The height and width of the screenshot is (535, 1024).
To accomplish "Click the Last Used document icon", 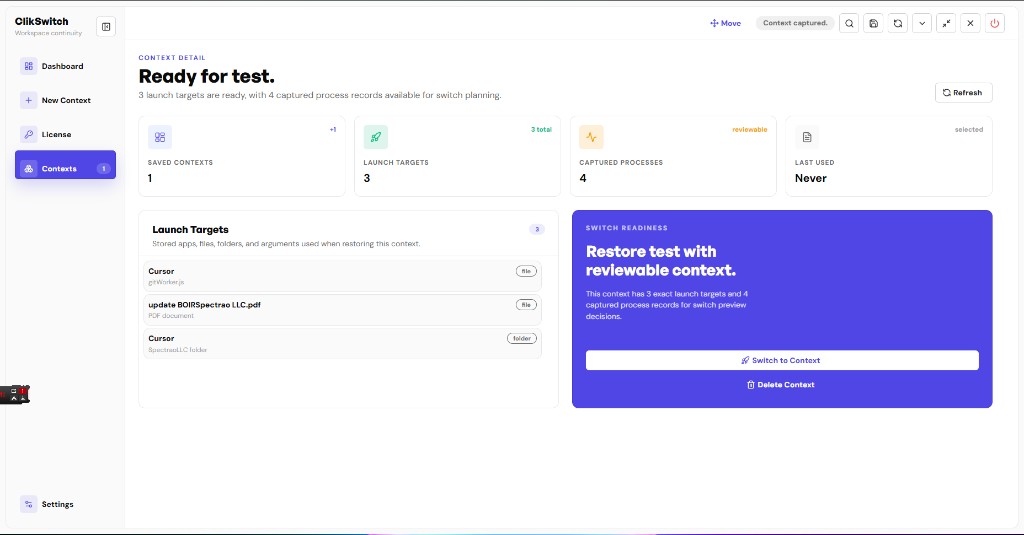I will pos(807,137).
